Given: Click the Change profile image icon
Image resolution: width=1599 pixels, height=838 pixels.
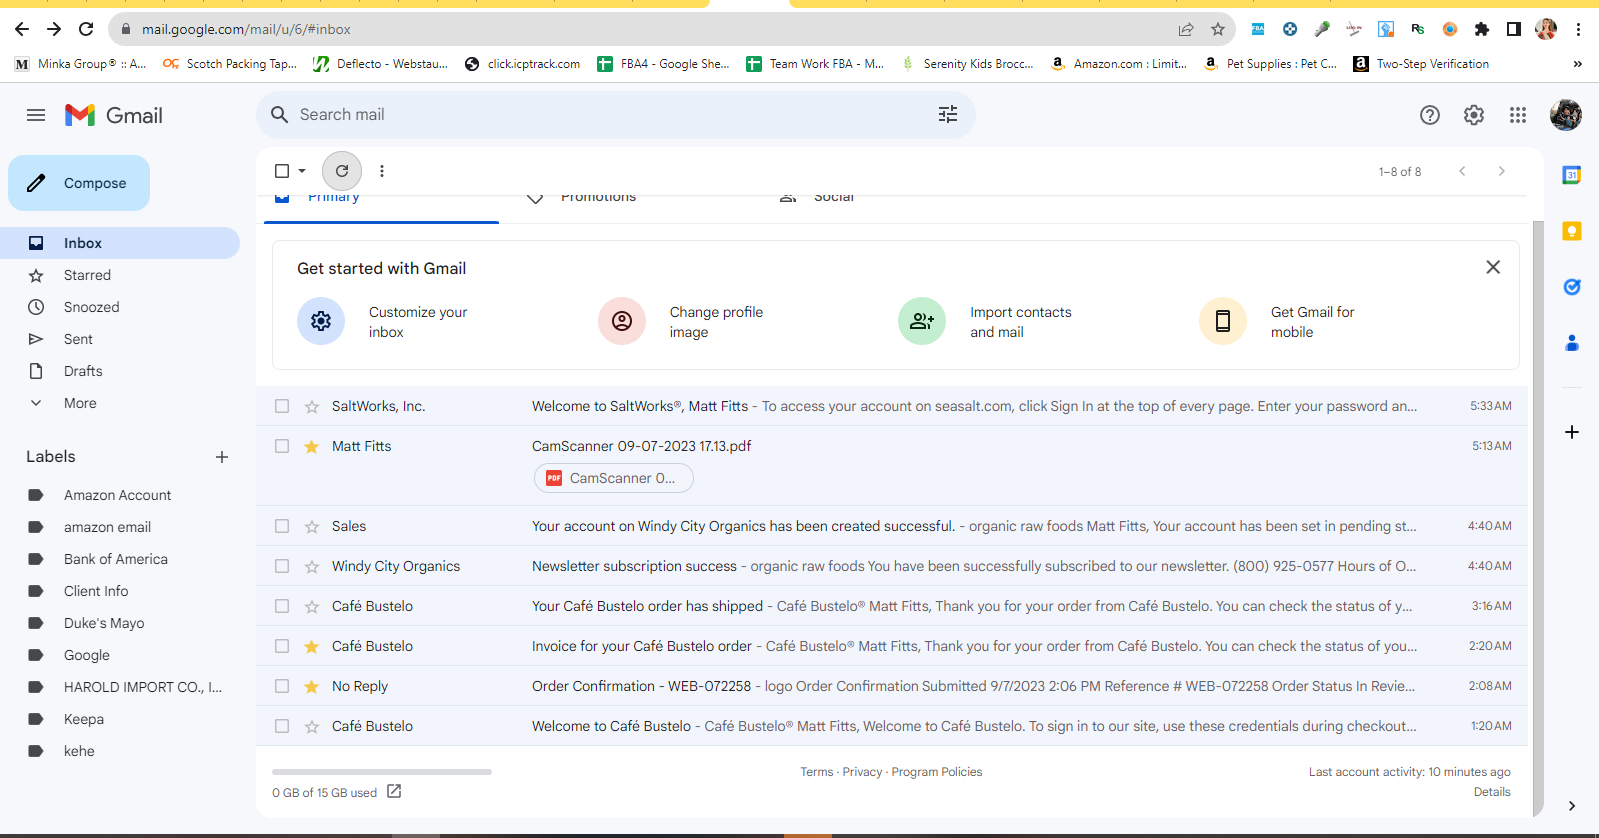Looking at the screenshot, I should coord(622,321).
